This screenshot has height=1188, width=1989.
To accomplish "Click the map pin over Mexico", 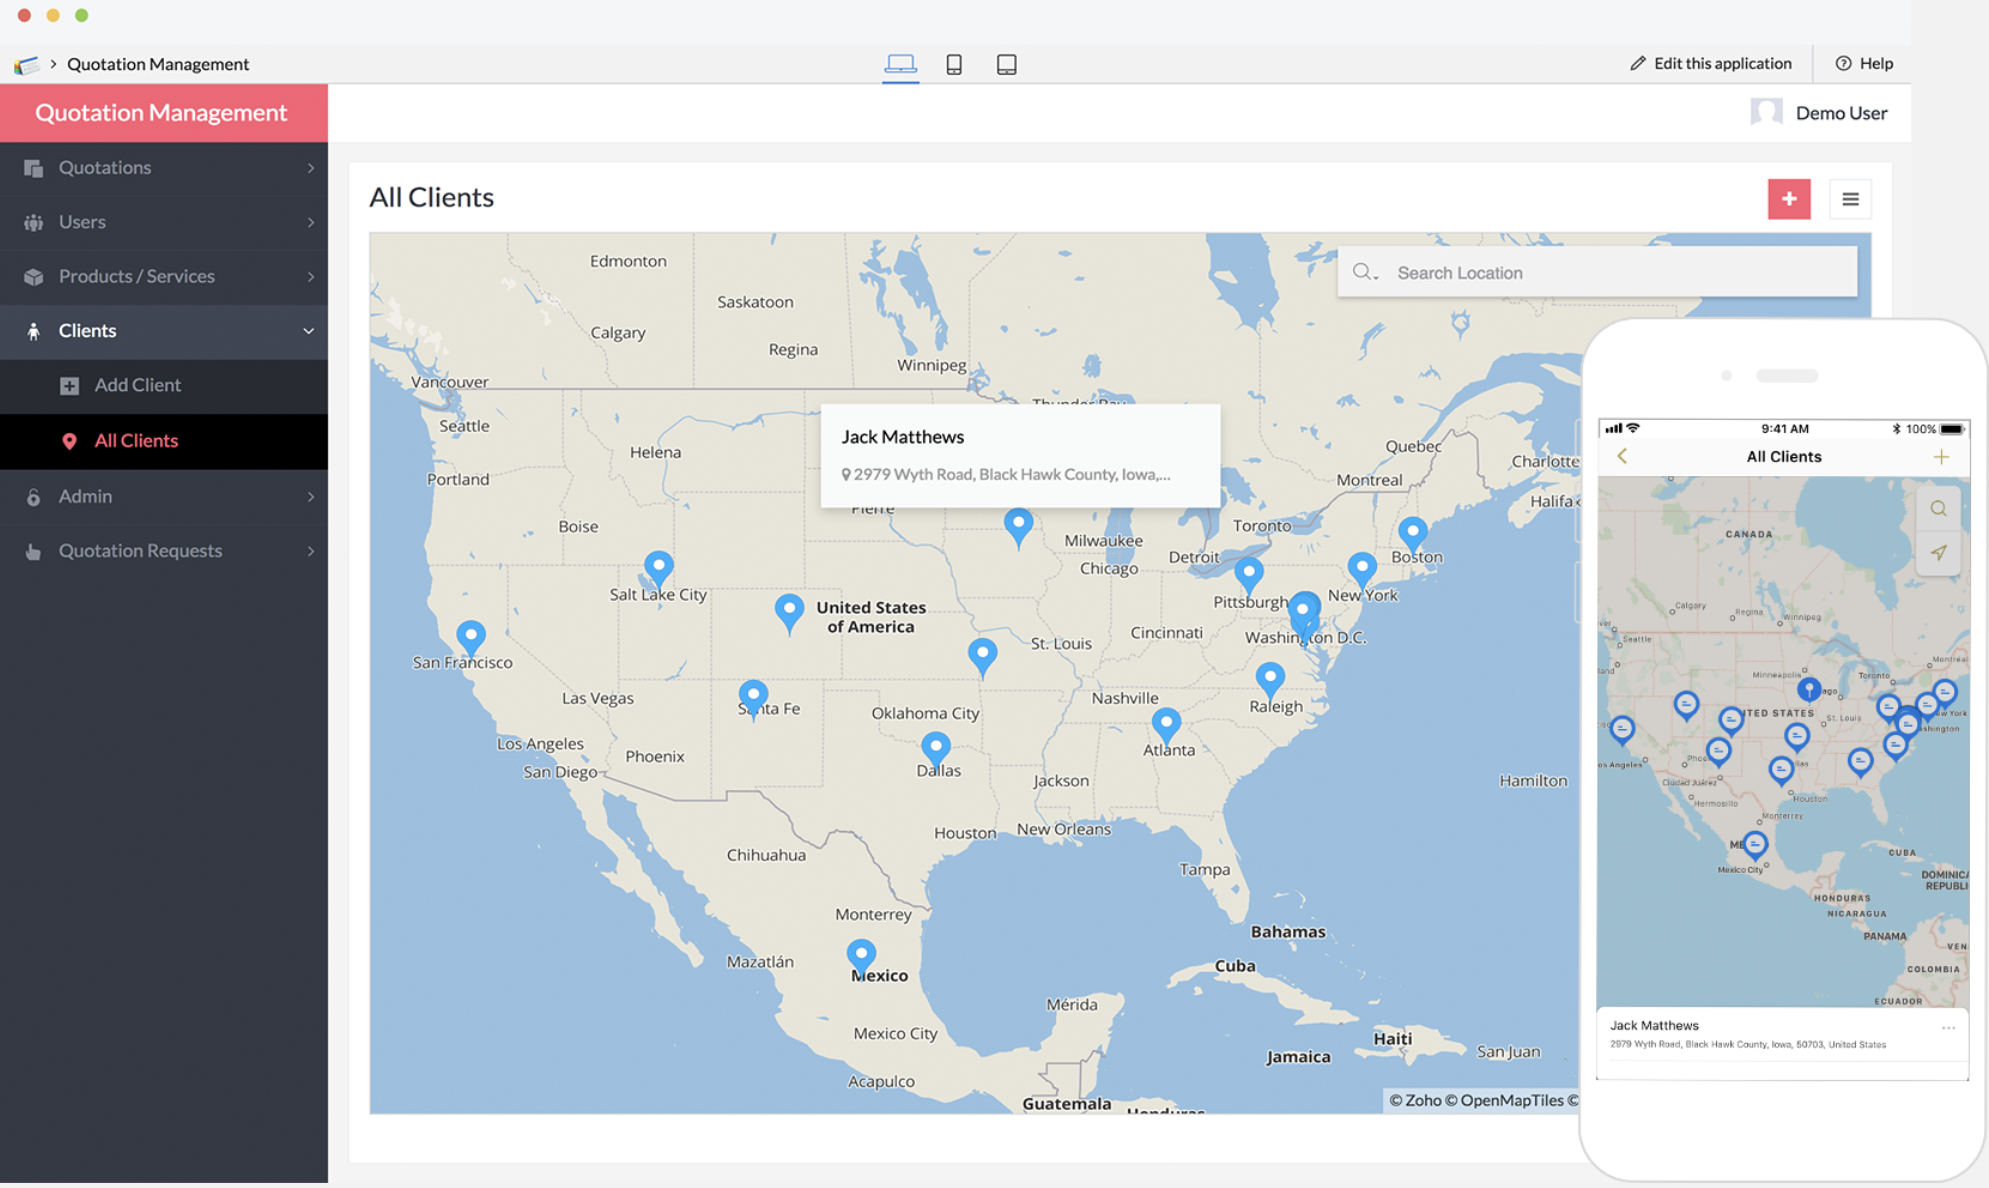I will pos(861,954).
